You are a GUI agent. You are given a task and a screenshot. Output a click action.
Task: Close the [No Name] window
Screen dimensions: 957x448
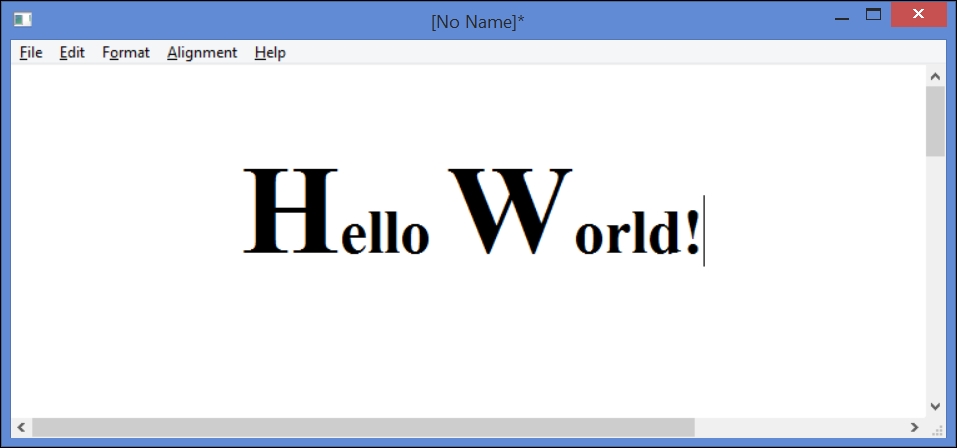pos(919,15)
